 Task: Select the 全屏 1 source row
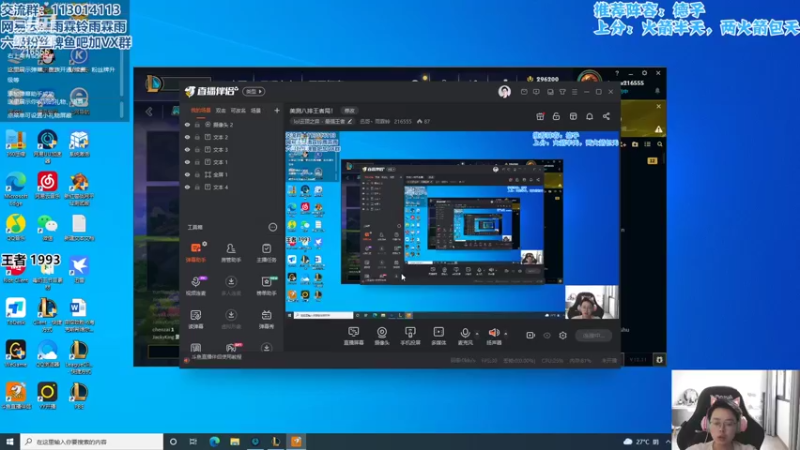click(x=232, y=174)
